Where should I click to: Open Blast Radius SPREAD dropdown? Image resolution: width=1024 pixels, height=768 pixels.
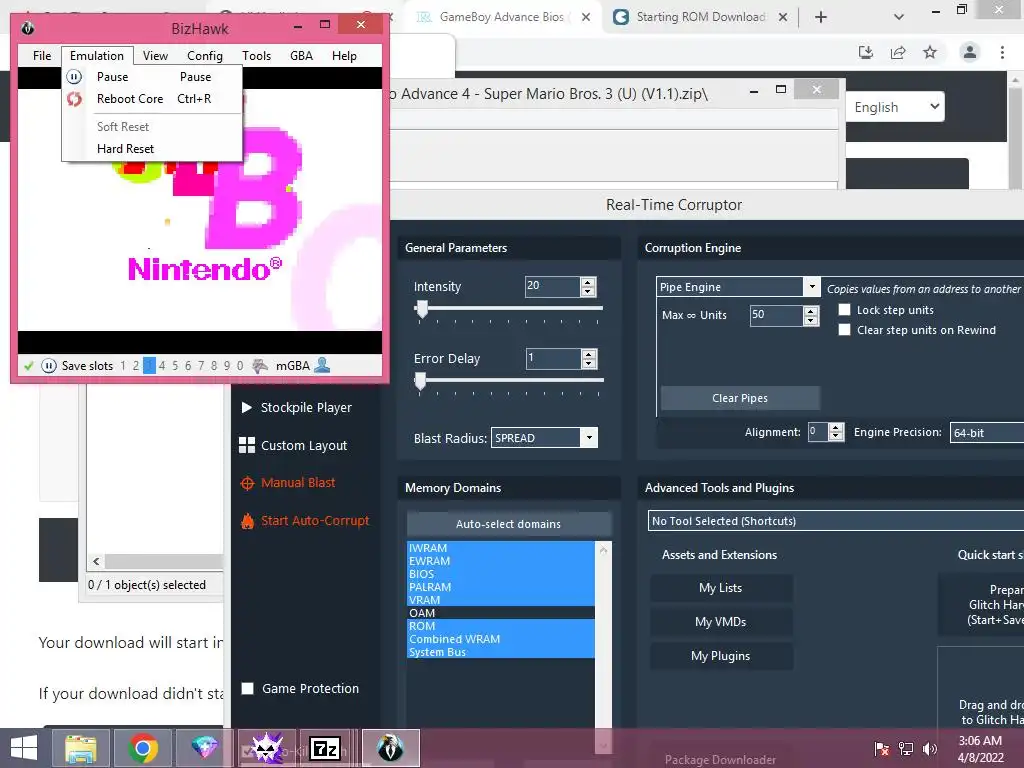click(589, 438)
